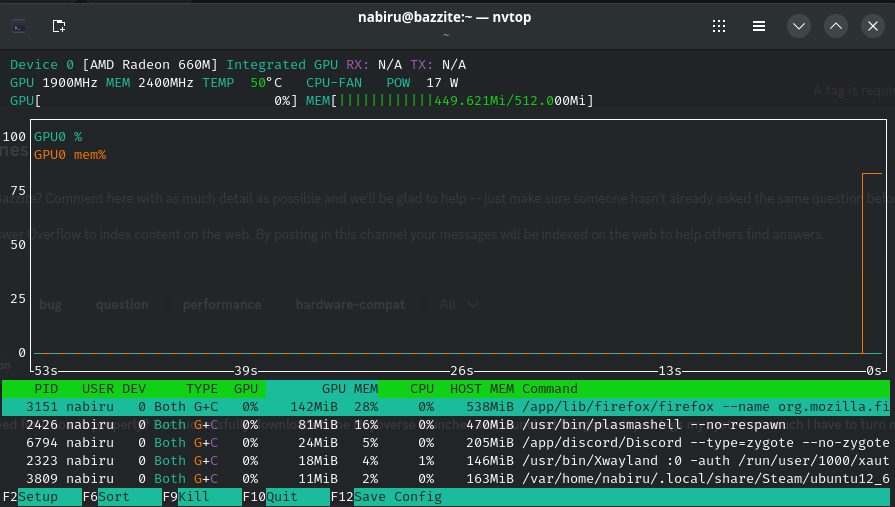895x507 pixels.
Task: Click the window title nabiru@bazzite nvtop
Action: click(445, 17)
